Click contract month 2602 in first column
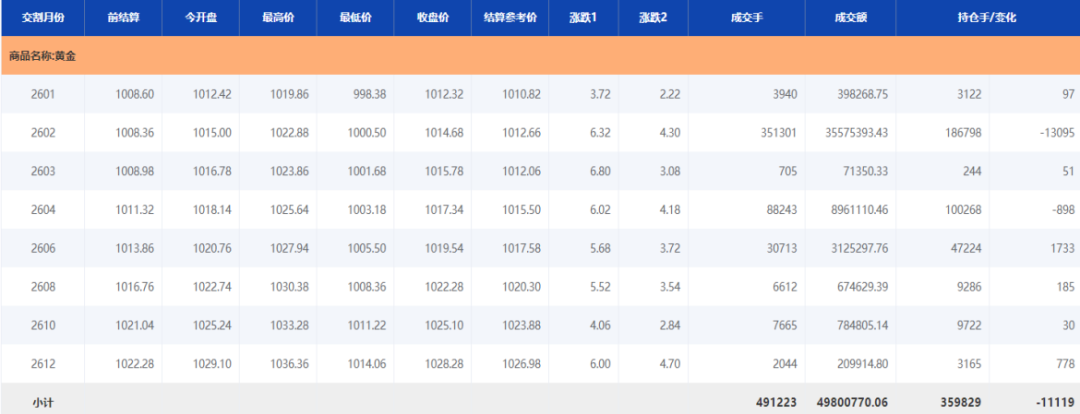The width and height of the screenshot is (1080, 414). pyautogui.click(x=43, y=133)
